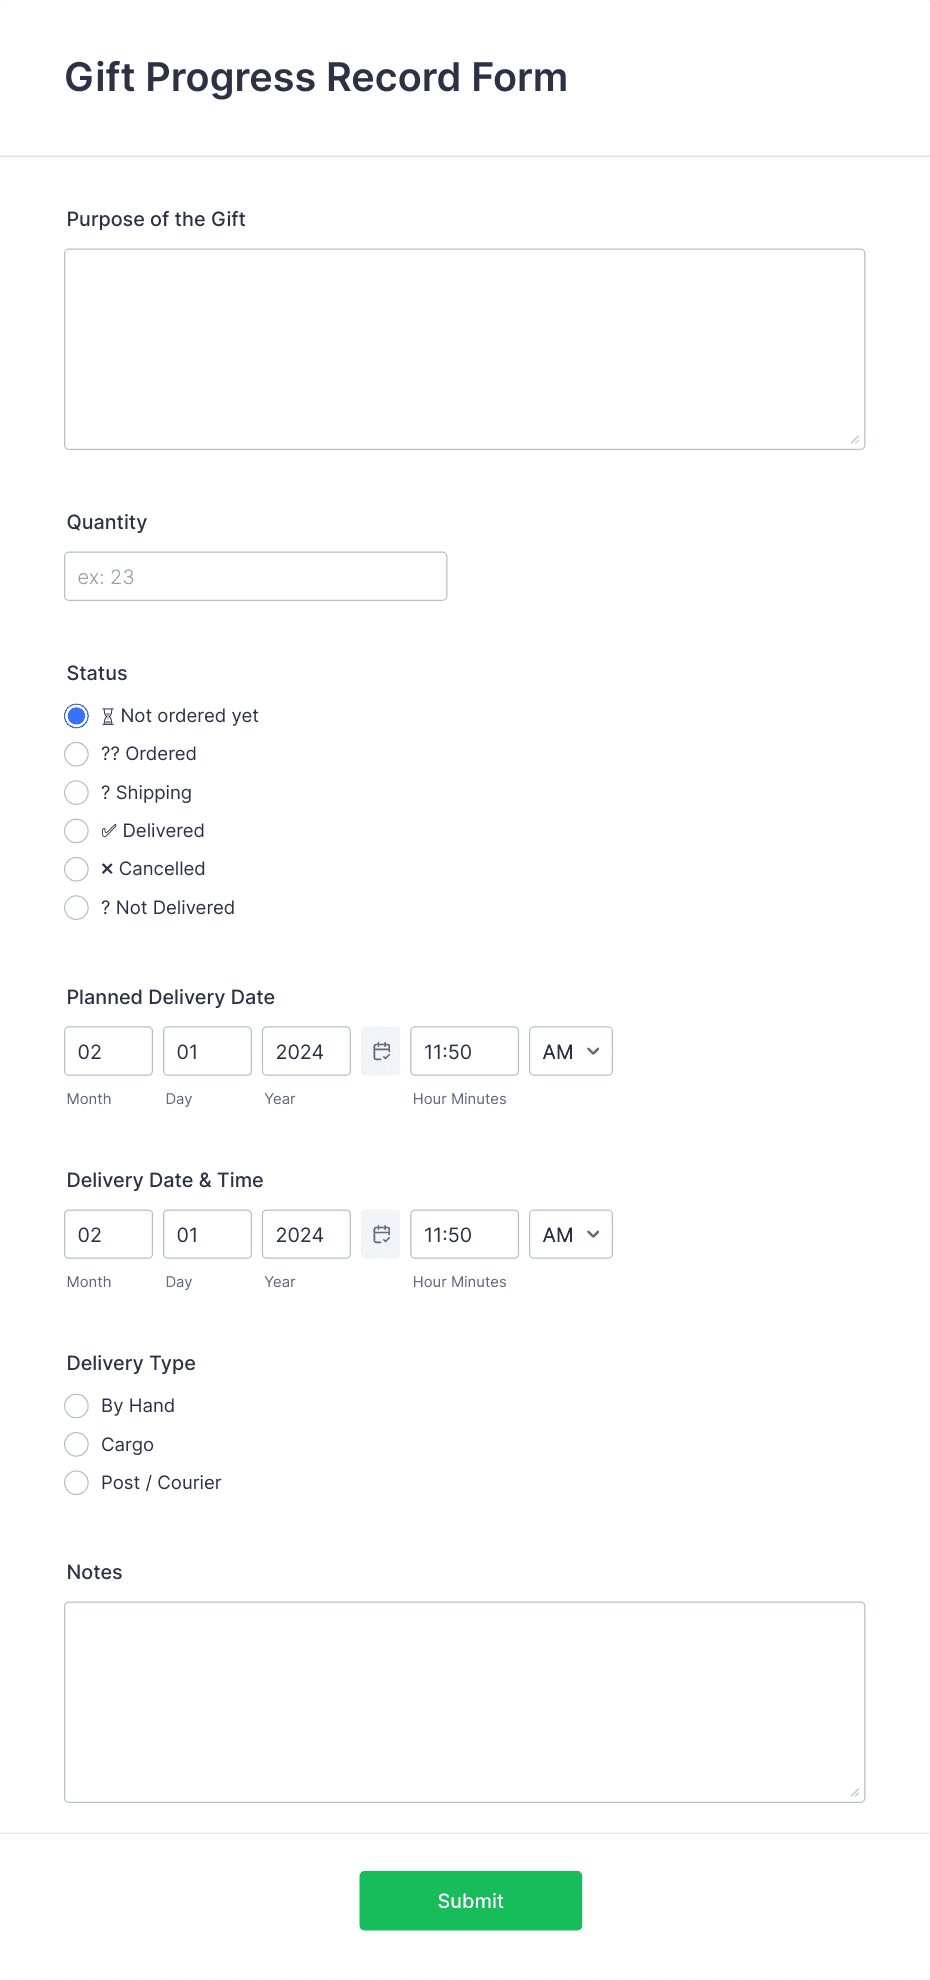
Task: Click the hourglass icon beside Not ordered yet
Action: pos(108,715)
